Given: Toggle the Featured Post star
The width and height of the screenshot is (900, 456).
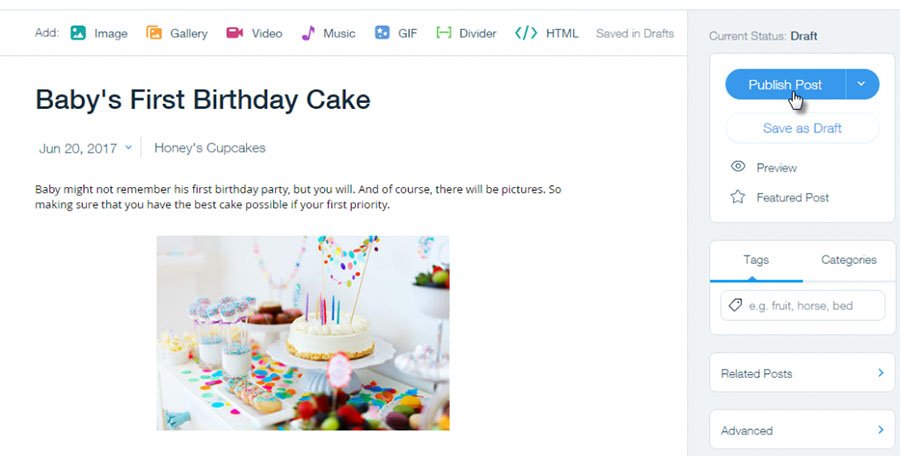Looking at the screenshot, I should click(738, 197).
